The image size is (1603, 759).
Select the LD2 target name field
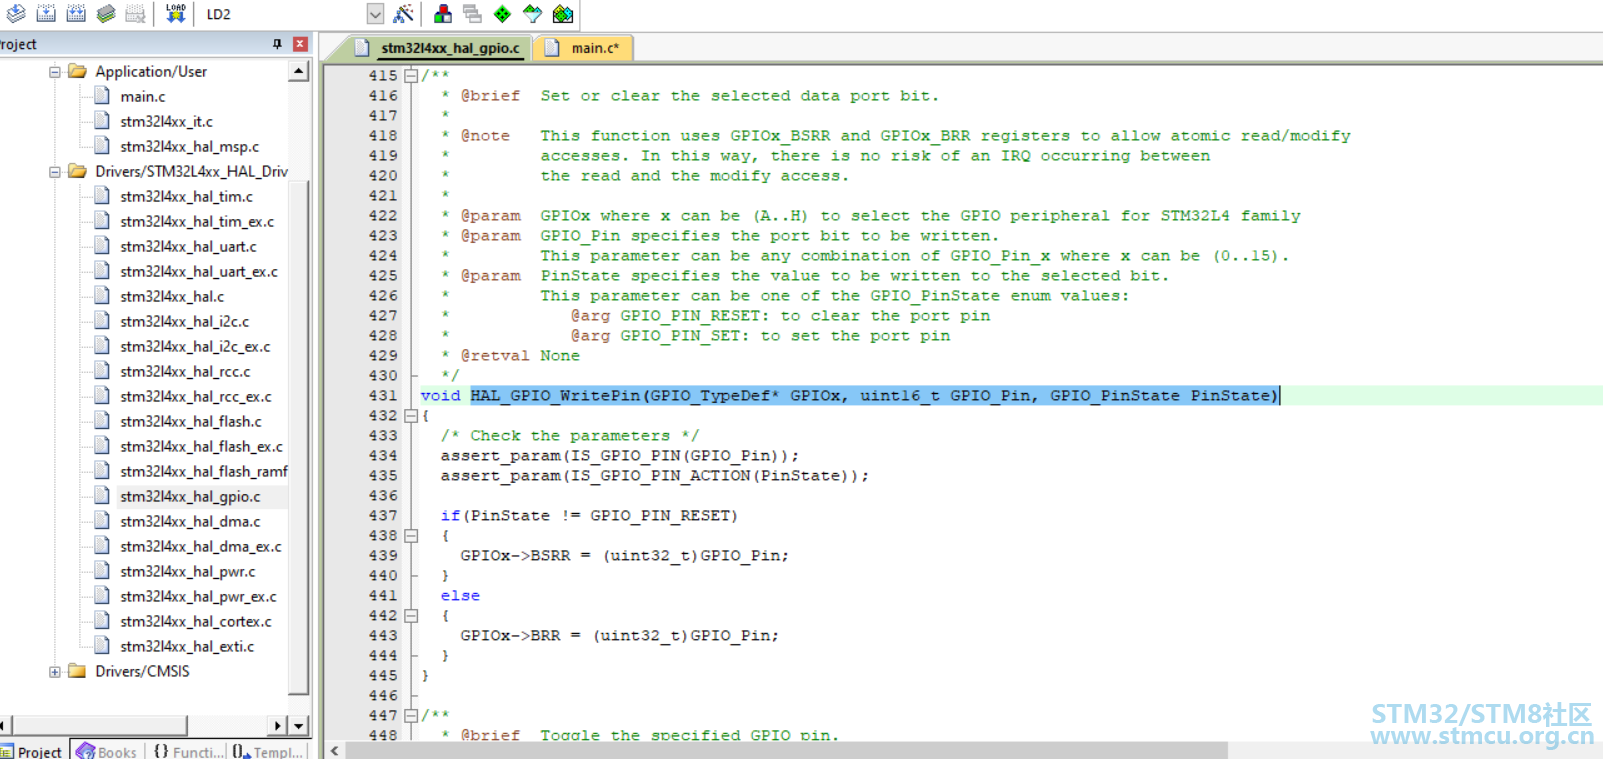[x=283, y=14]
